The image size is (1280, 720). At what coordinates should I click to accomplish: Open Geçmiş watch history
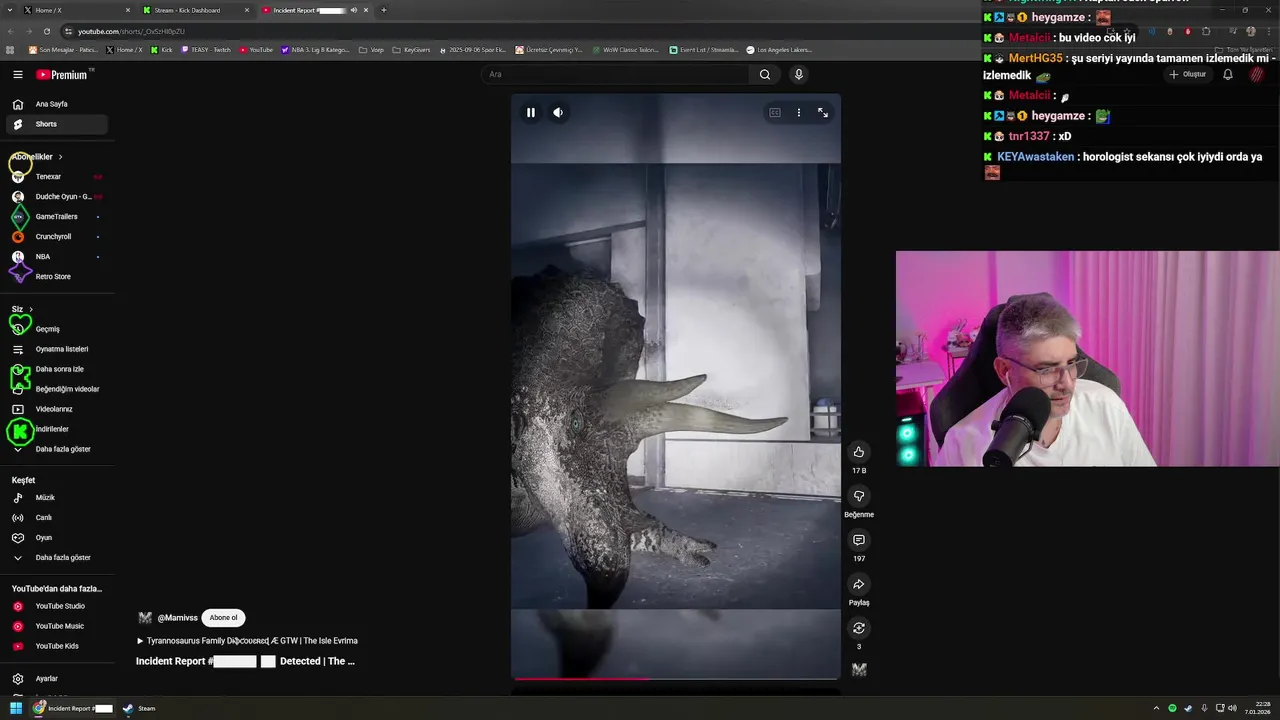tap(57, 329)
